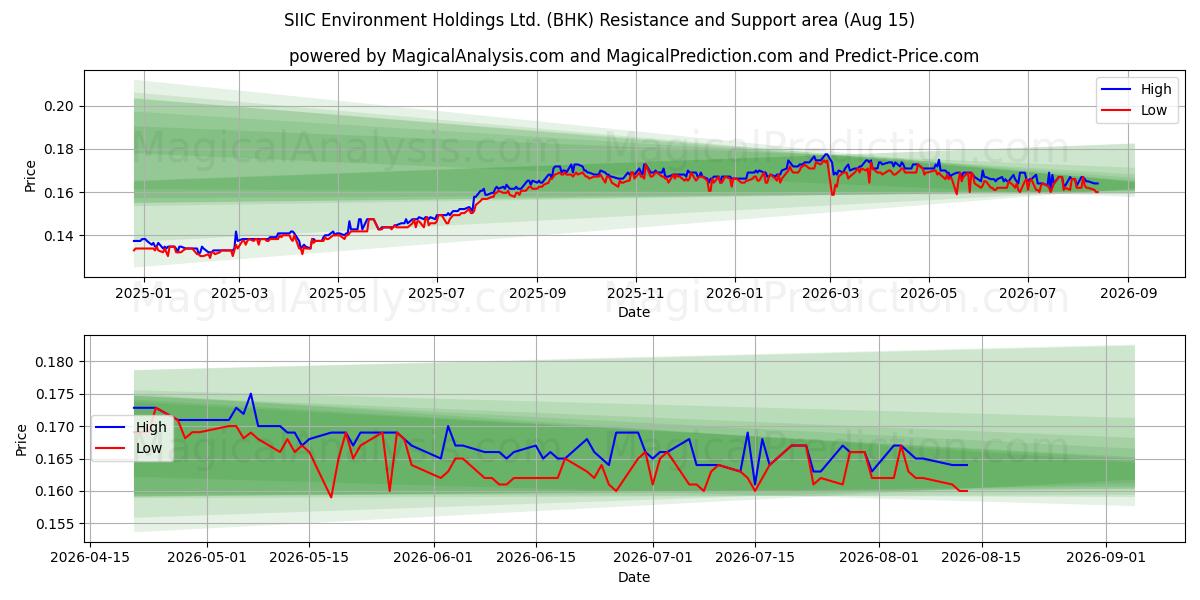The image size is (1200, 600).
Task: Click the "0.14" y-axis tick label
Action: (60, 236)
